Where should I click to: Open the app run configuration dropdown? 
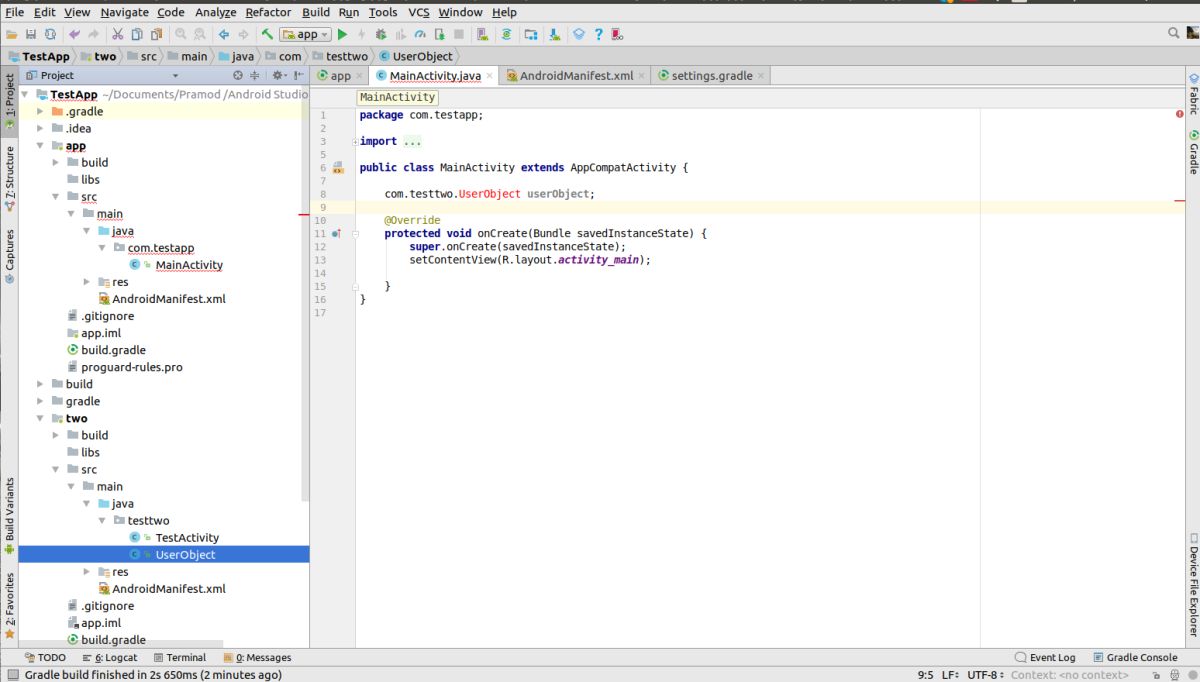(x=306, y=34)
